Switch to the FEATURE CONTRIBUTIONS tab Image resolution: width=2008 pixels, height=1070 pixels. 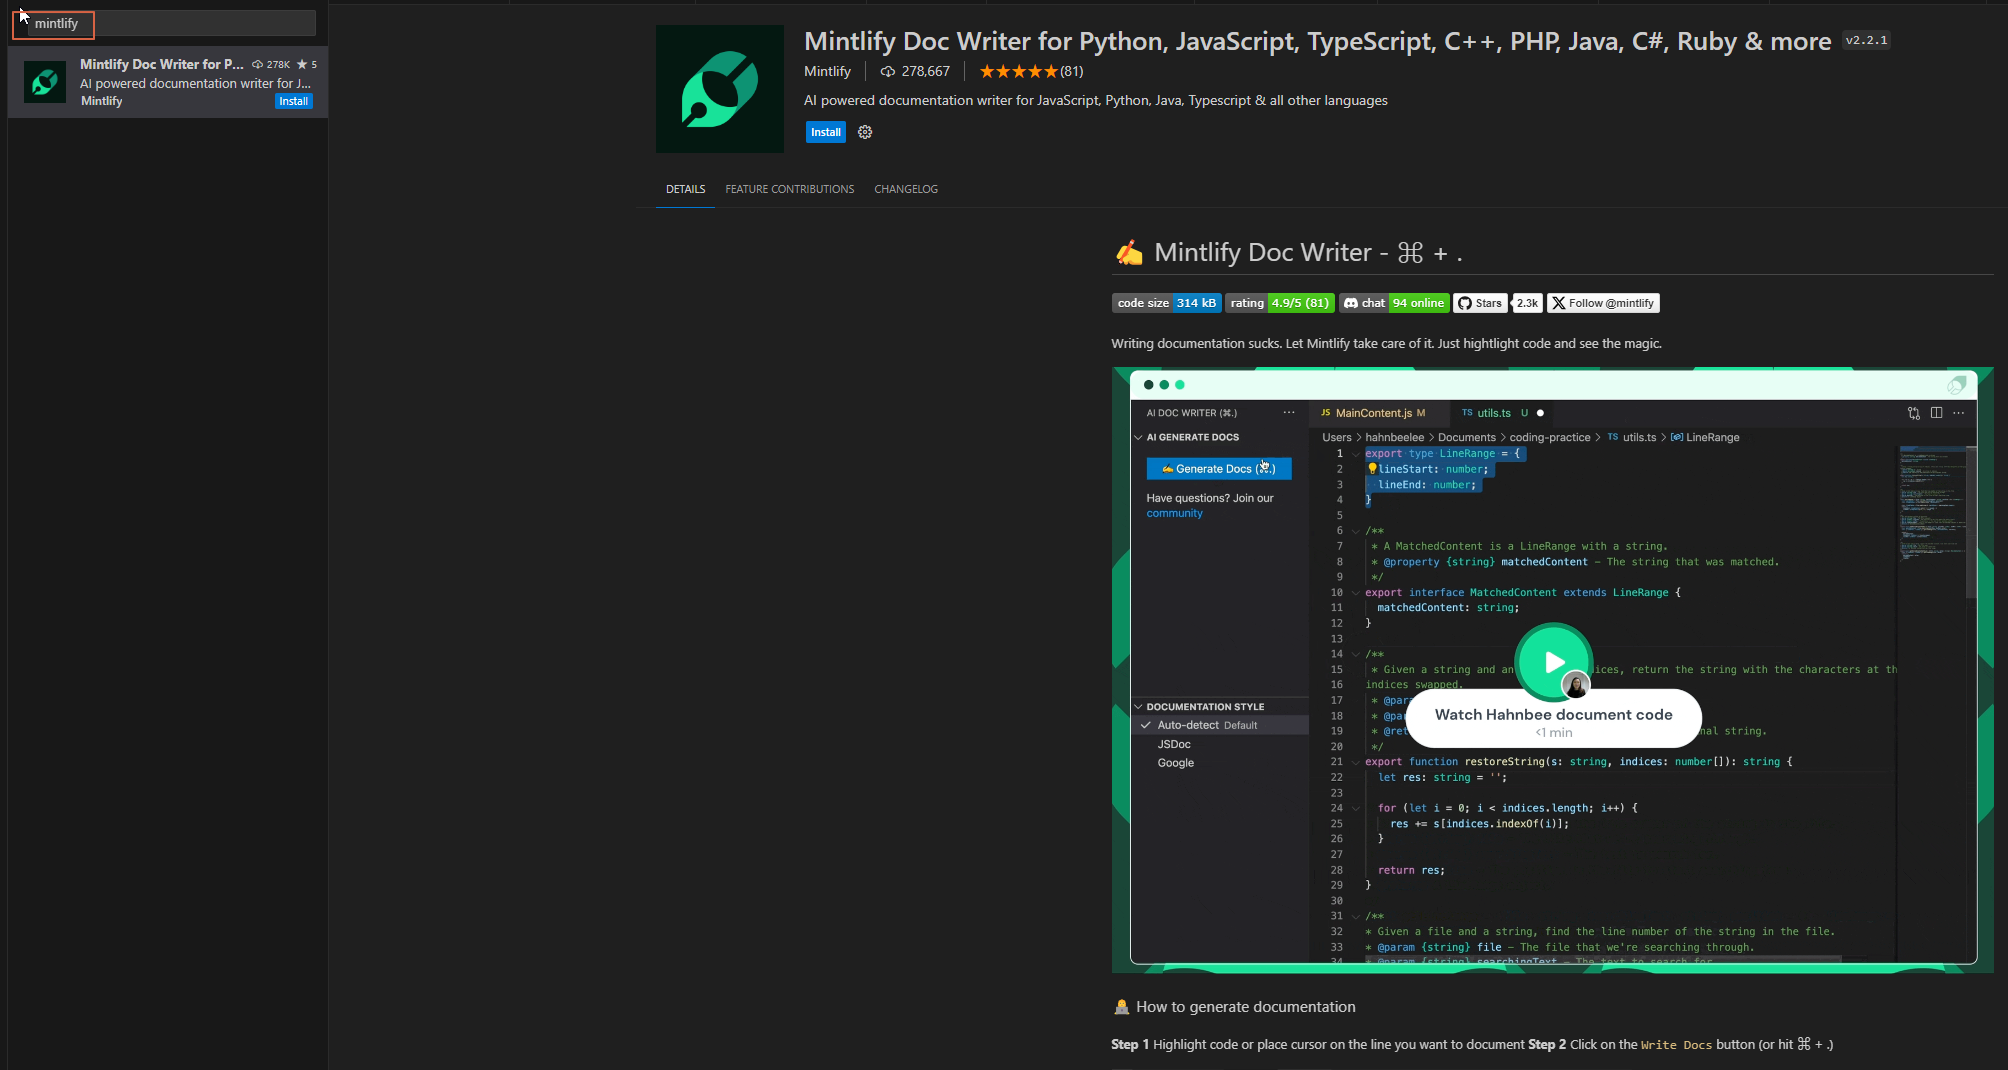tap(789, 189)
